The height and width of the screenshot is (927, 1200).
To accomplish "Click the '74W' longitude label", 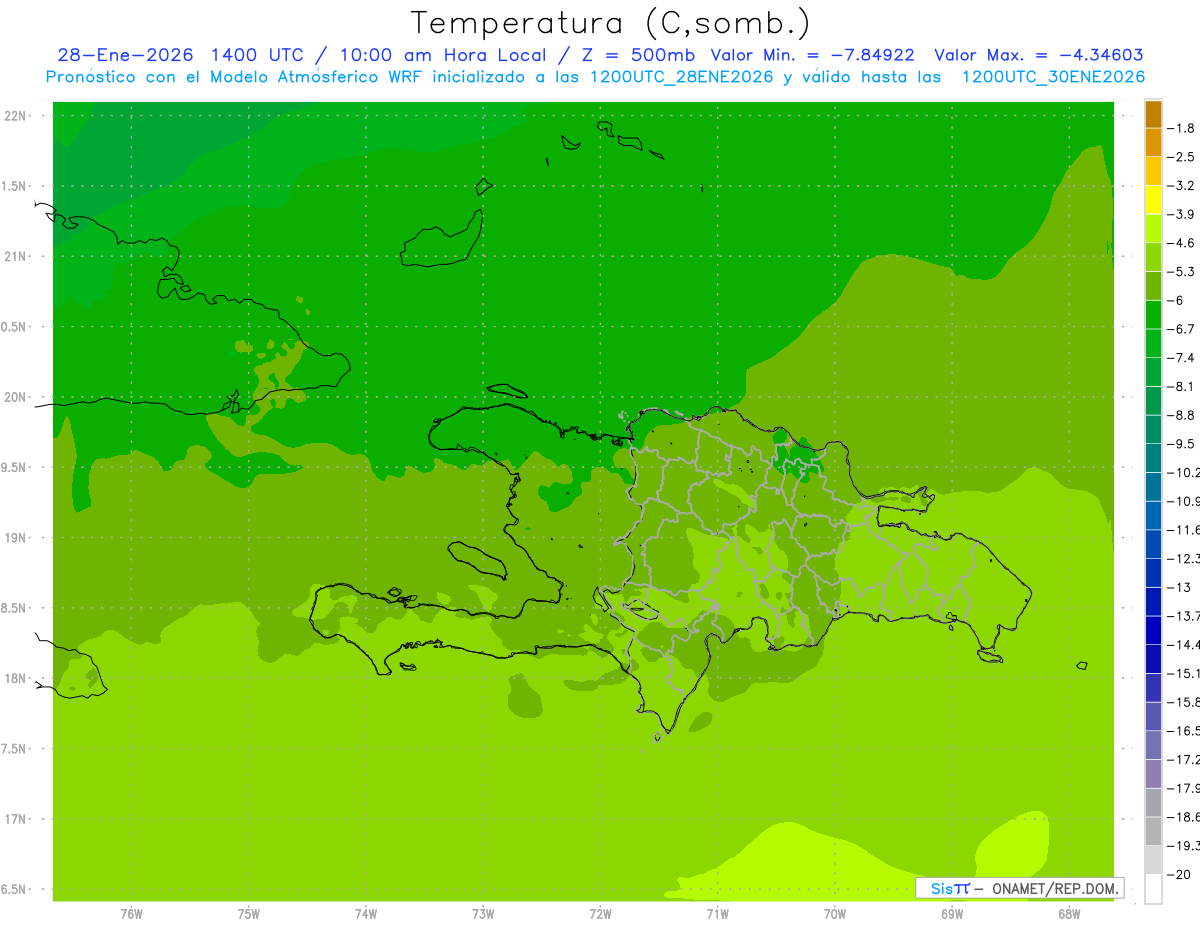I will [x=366, y=914].
